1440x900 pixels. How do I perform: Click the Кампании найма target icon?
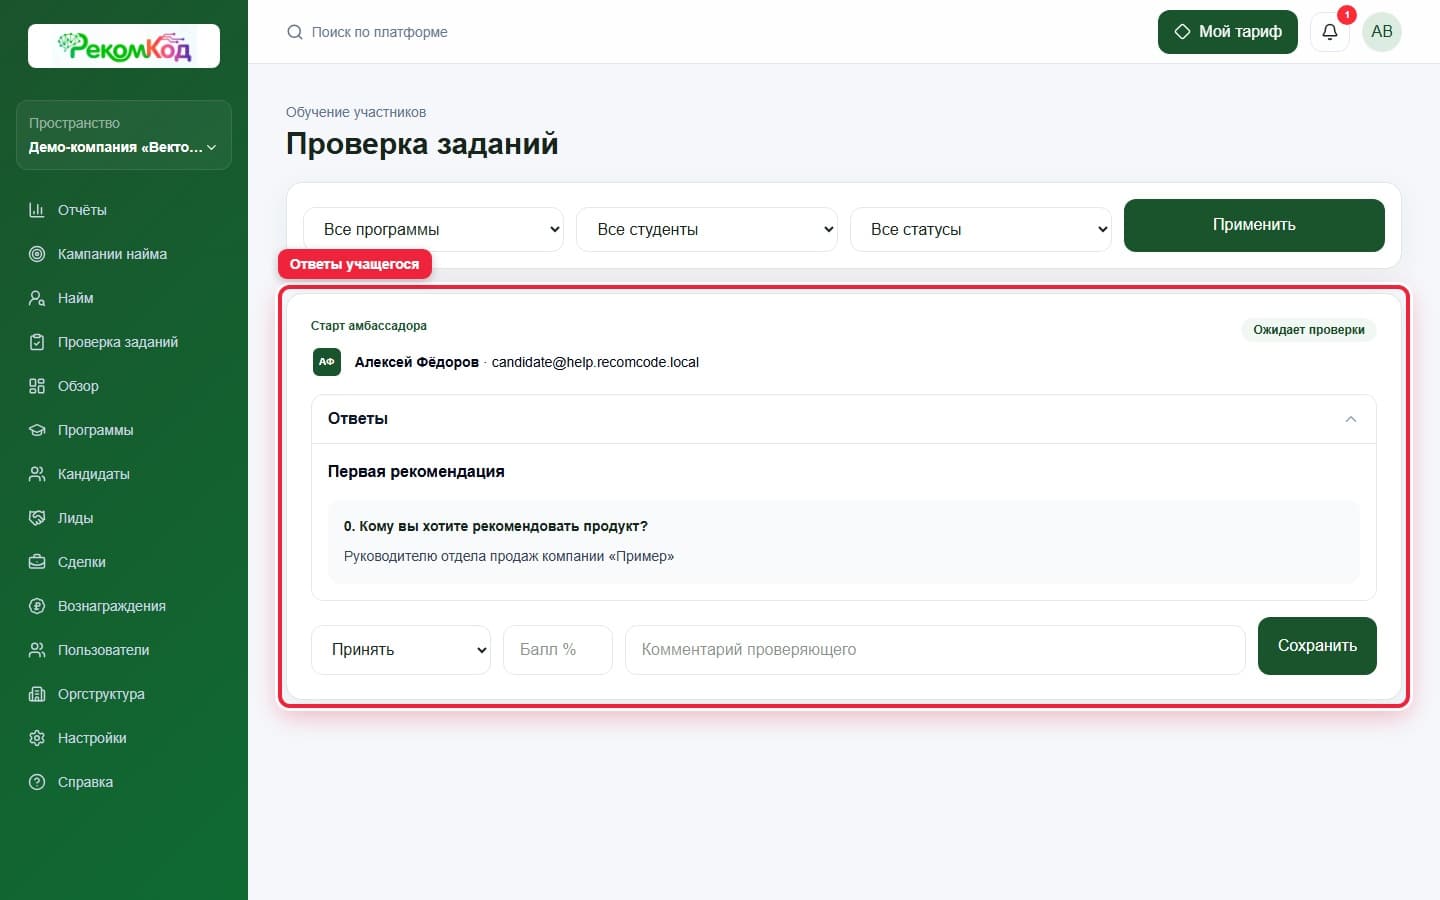(37, 254)
